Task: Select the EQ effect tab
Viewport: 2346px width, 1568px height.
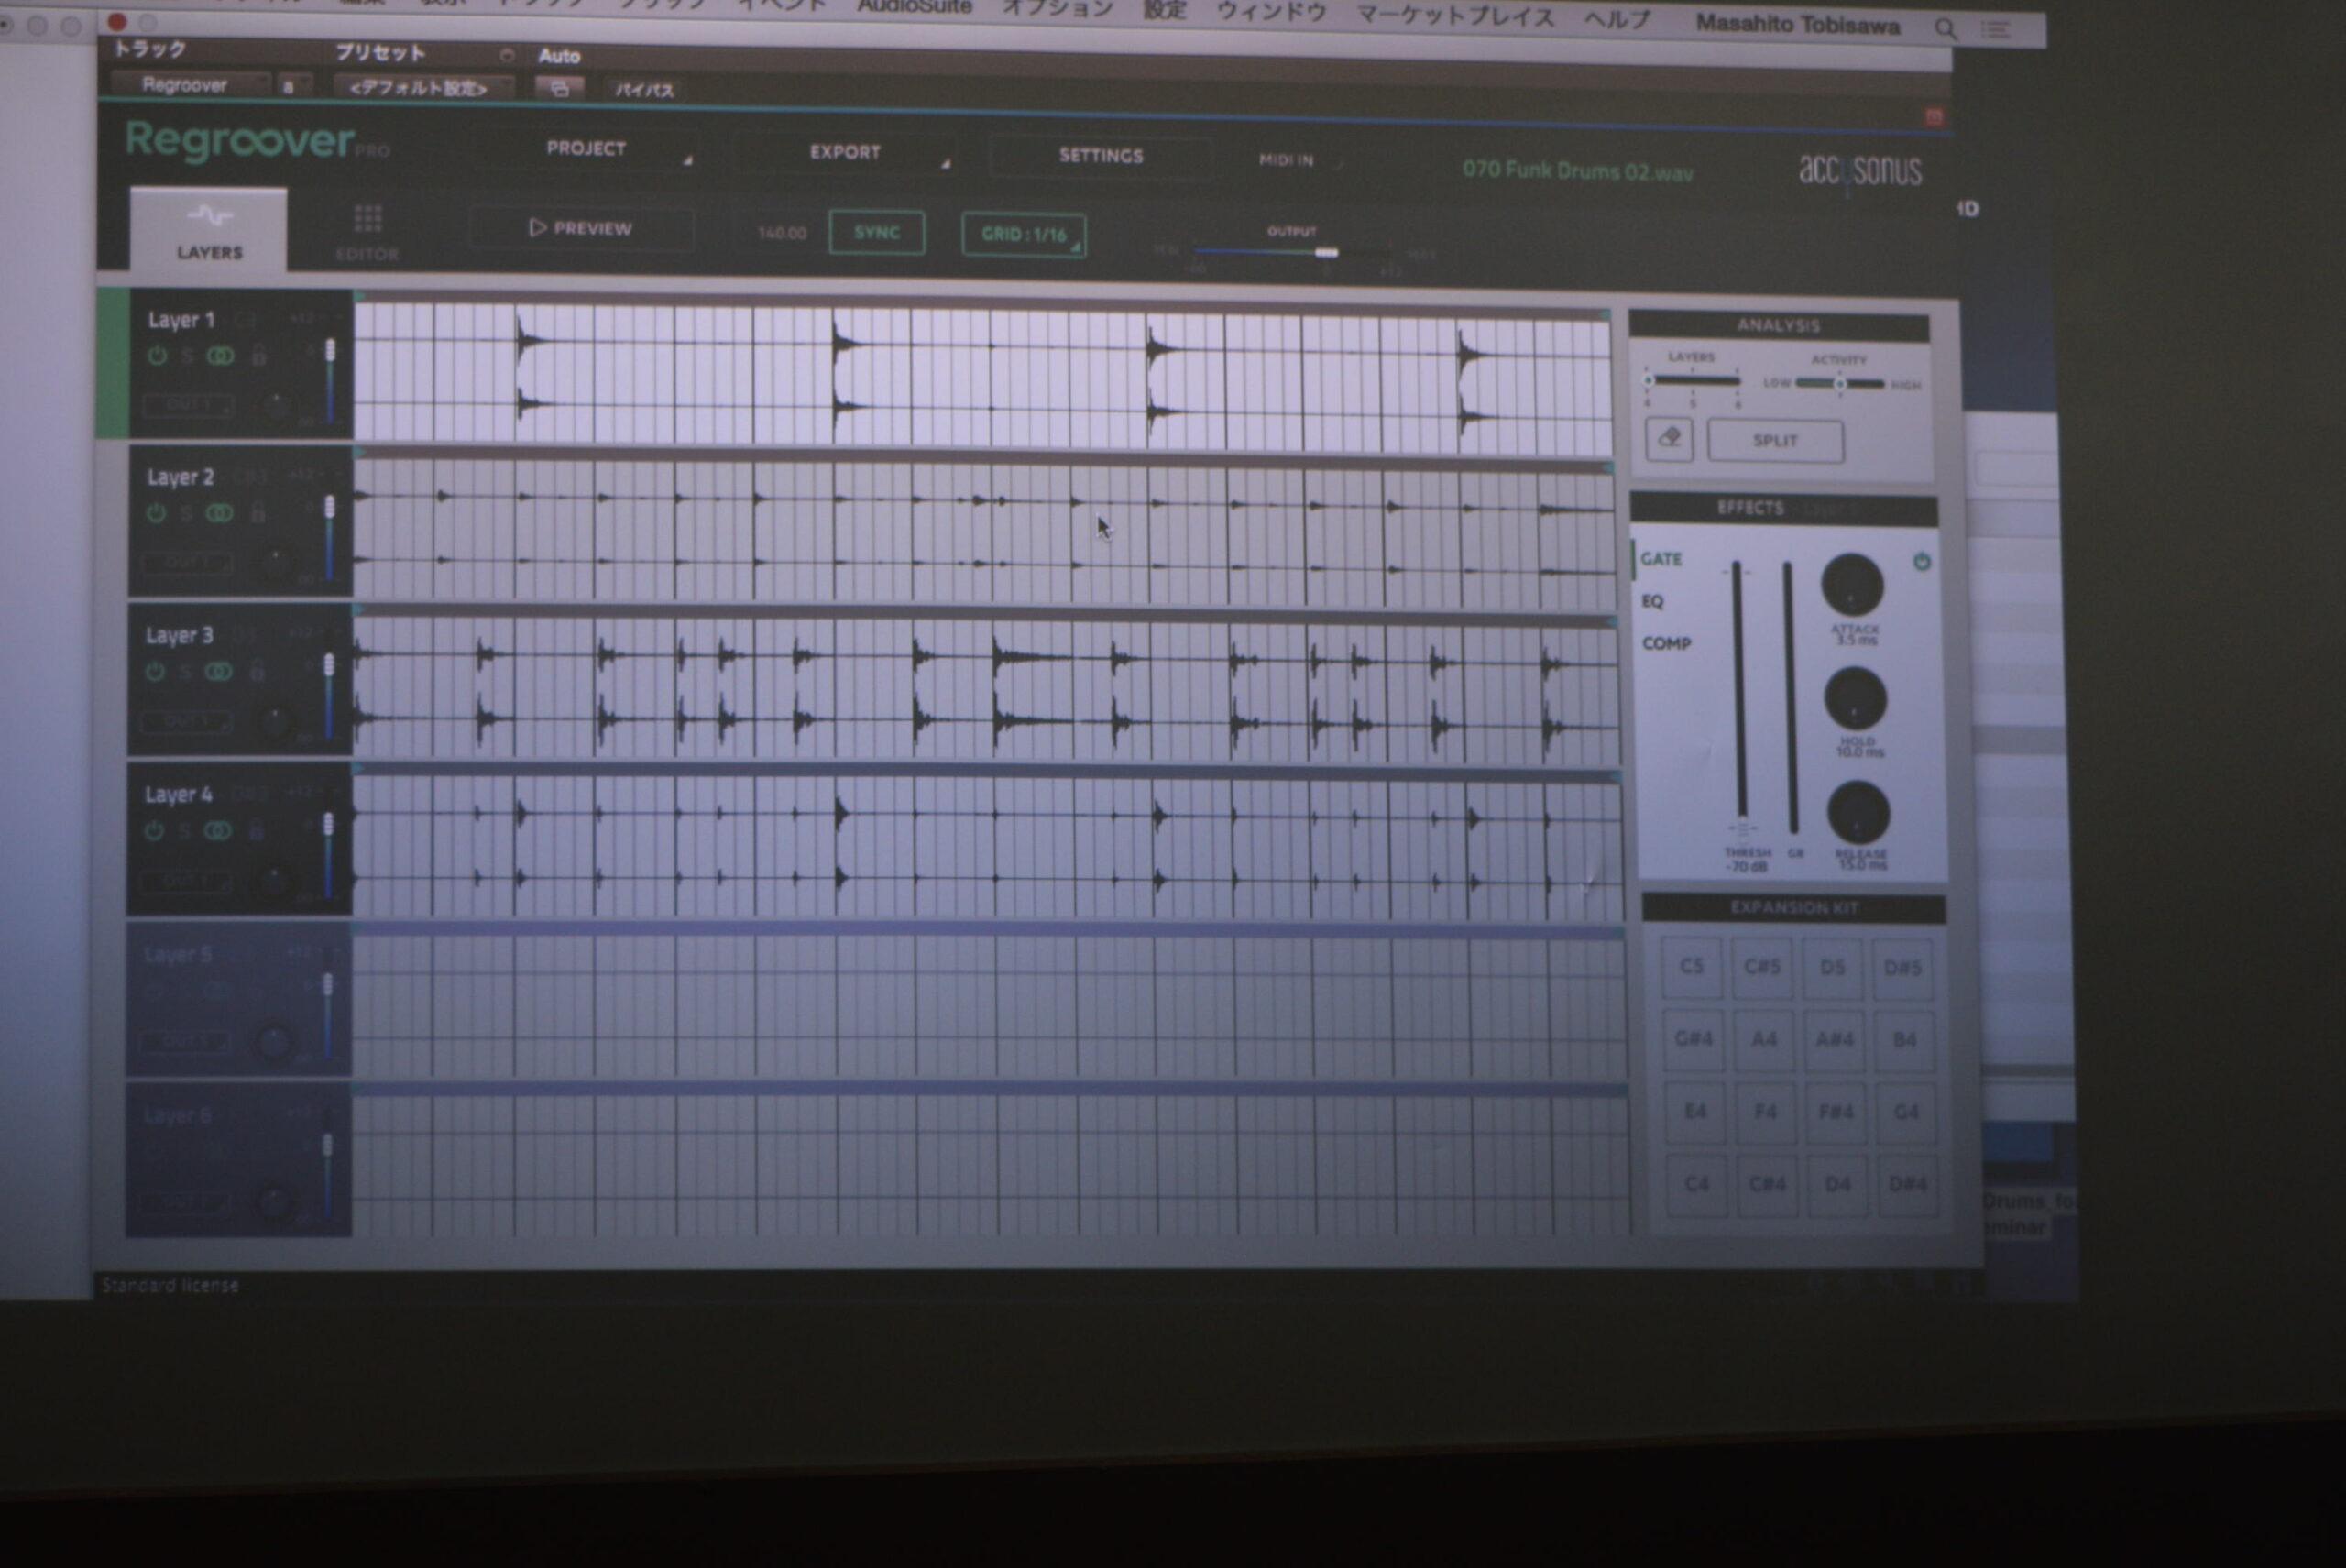Action: pos(1652,601)
